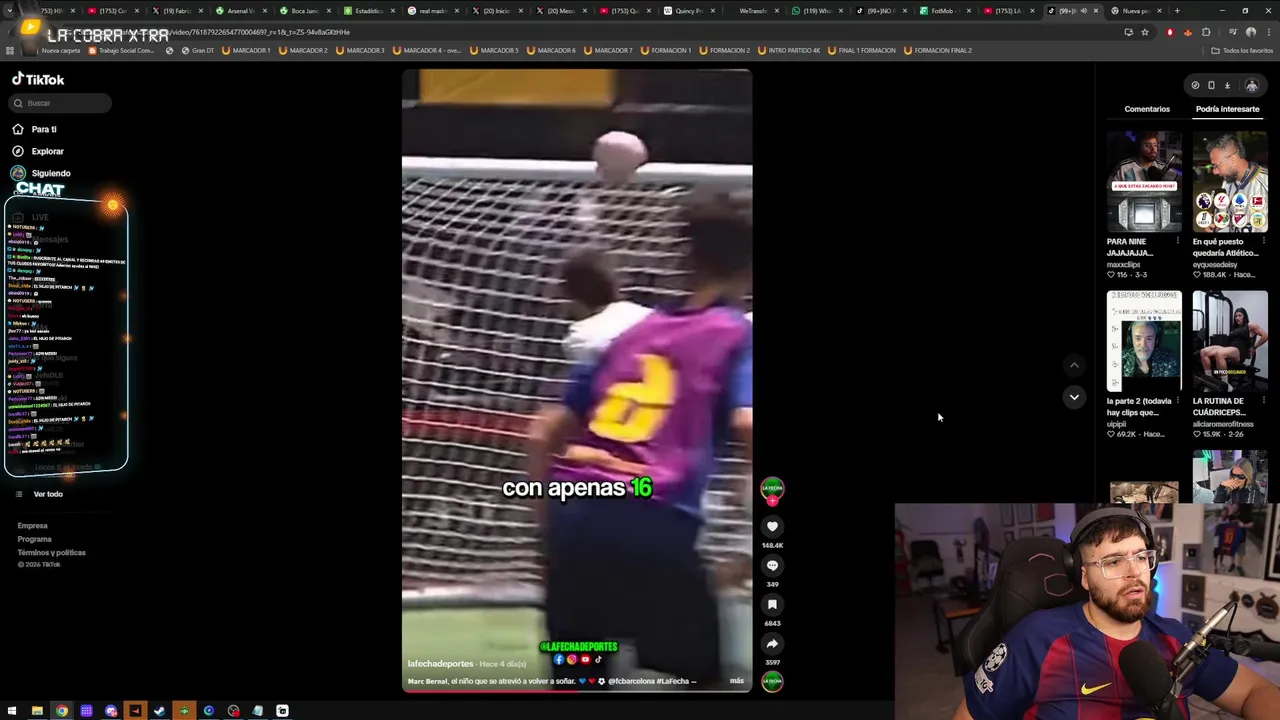Open the spinning sound disc icon
The width and height of the screenshot is (1280, 720).
click(772, 681)
